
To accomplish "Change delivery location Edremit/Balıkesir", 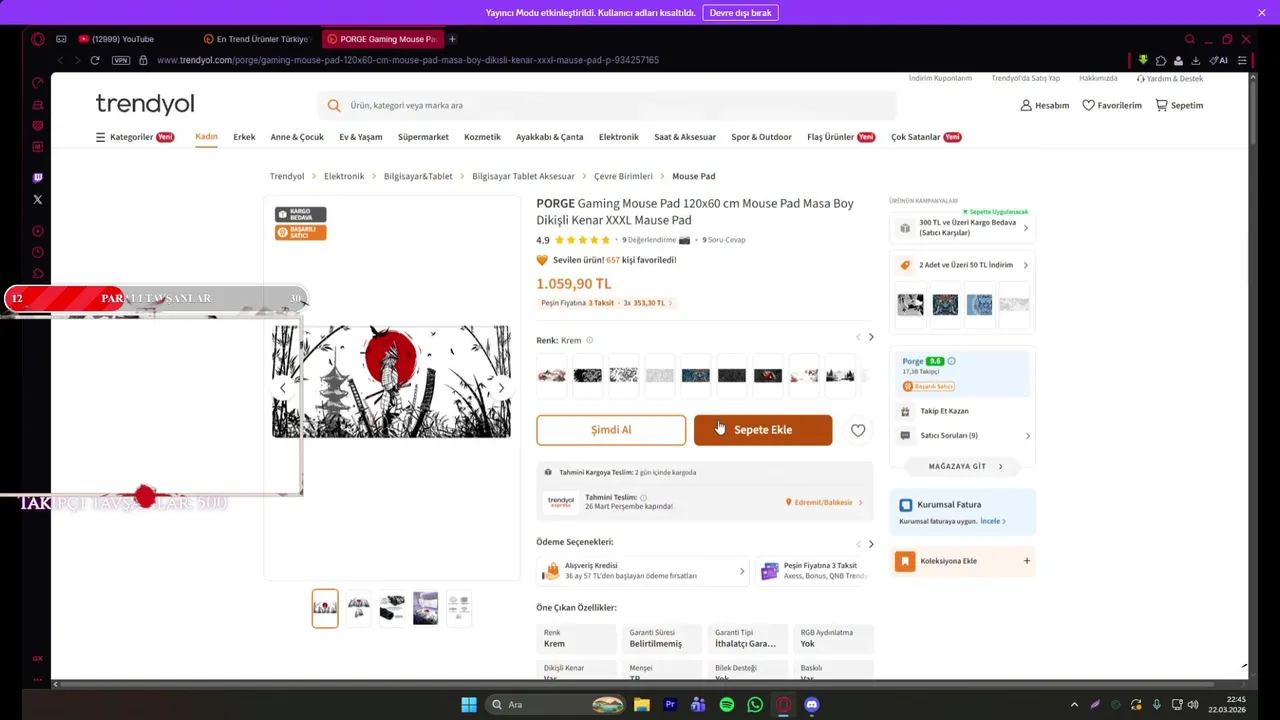I will point(824,503).
